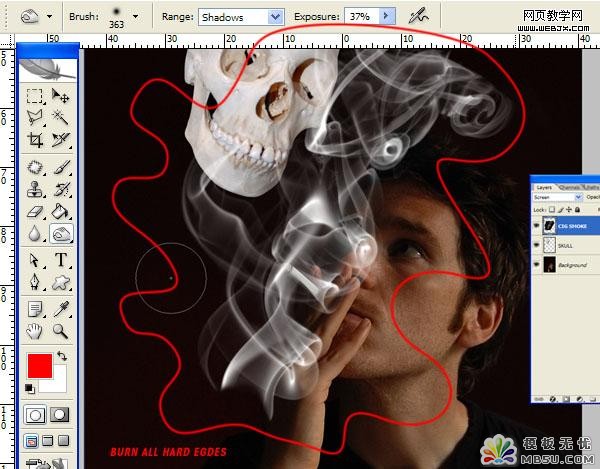Reset to default black and white colors
This screenshot has width=600, height=469.
pyautogui.click(x=30, y=389)
